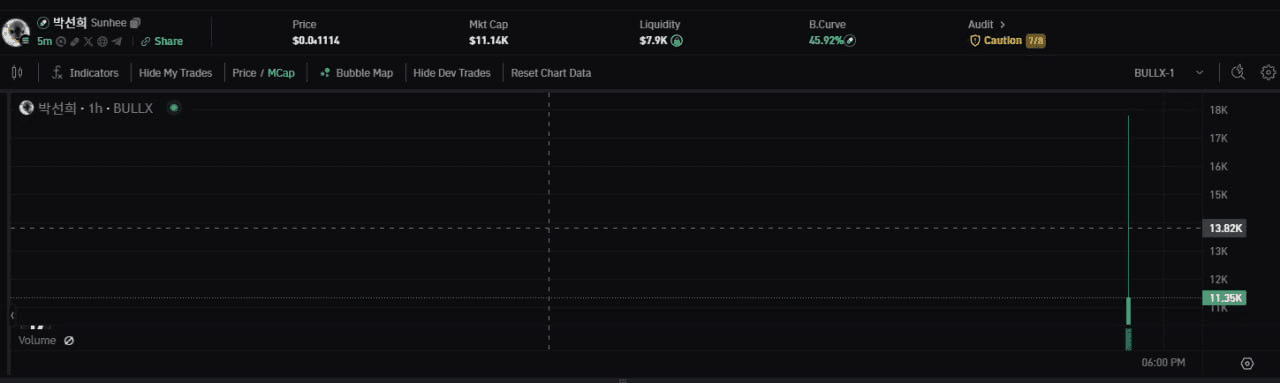This screenshot has height=383, width=1280.
Task: Switch chart to MCap mode
Action: (x=281, y=73)
